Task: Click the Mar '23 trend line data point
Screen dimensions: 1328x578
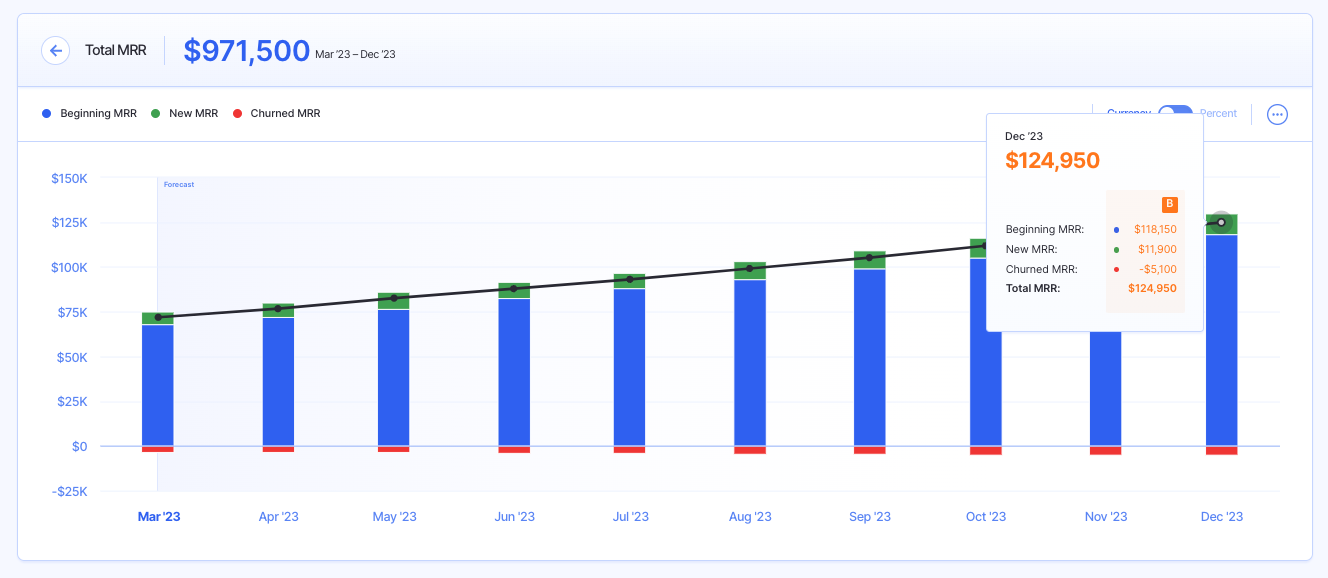Action: point(158,317)
